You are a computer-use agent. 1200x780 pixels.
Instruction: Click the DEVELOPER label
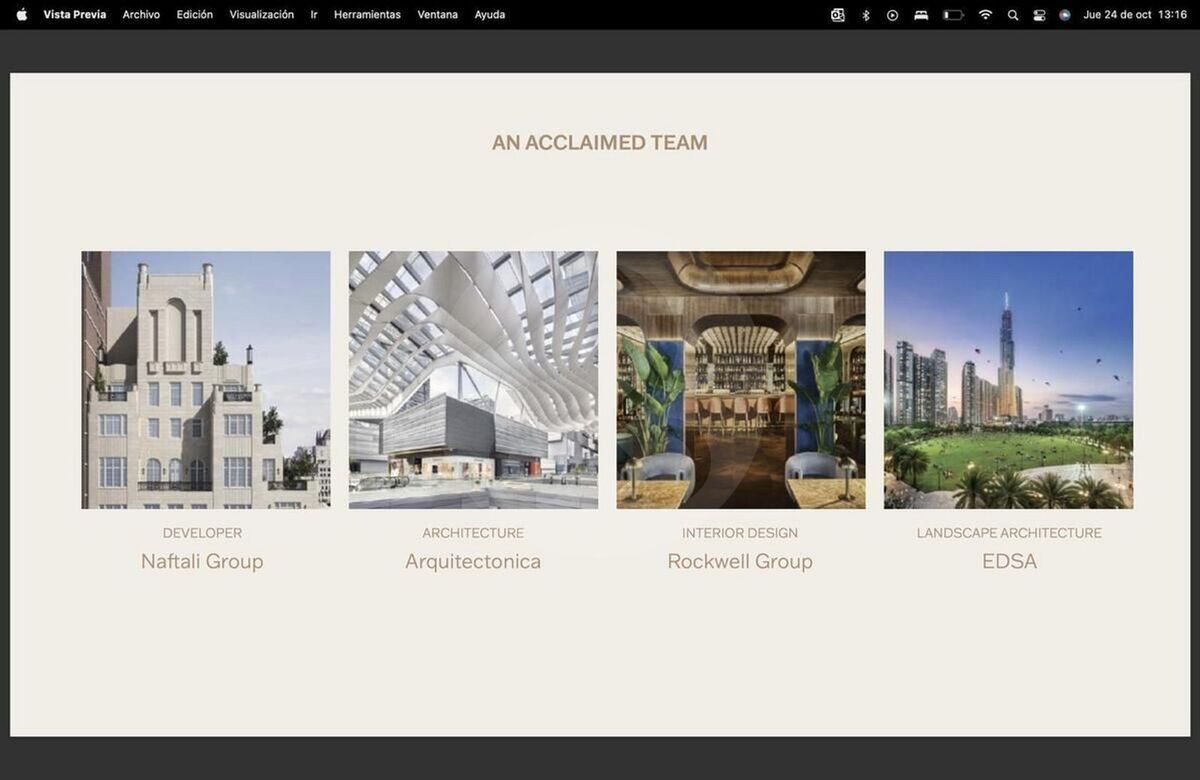point(202,533)
